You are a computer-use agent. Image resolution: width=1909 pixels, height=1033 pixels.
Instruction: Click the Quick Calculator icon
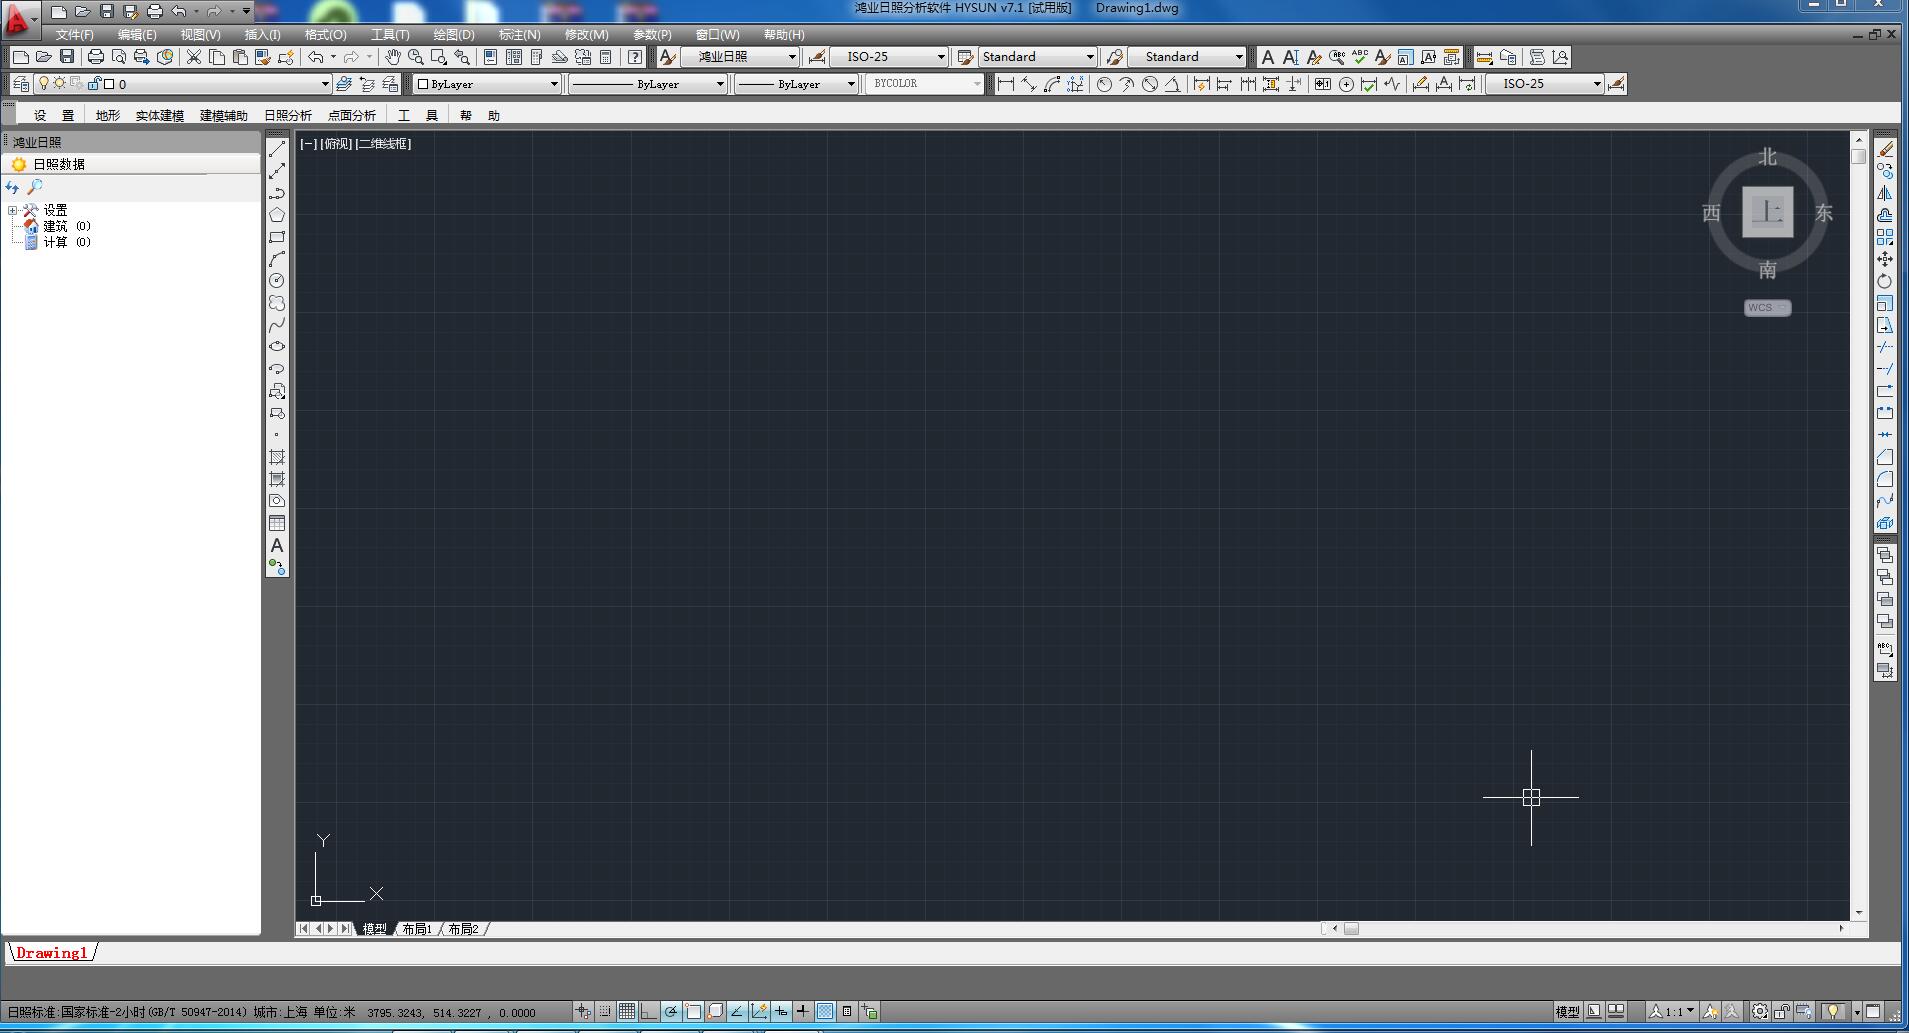pyautogui.click(x=605, y=57)
